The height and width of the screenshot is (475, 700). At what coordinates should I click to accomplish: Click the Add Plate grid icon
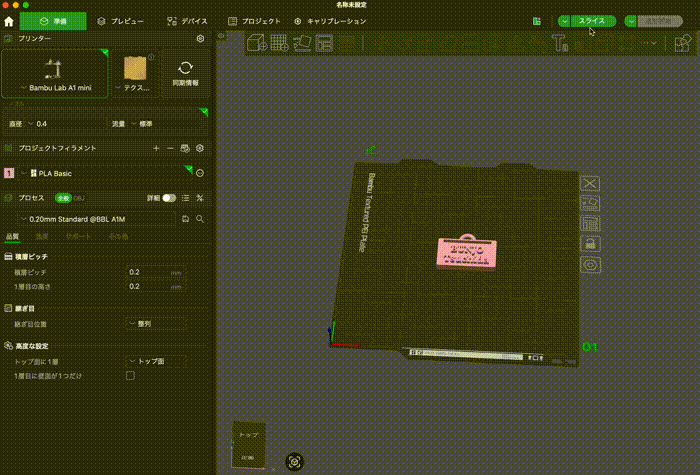[x=279, y=43]
